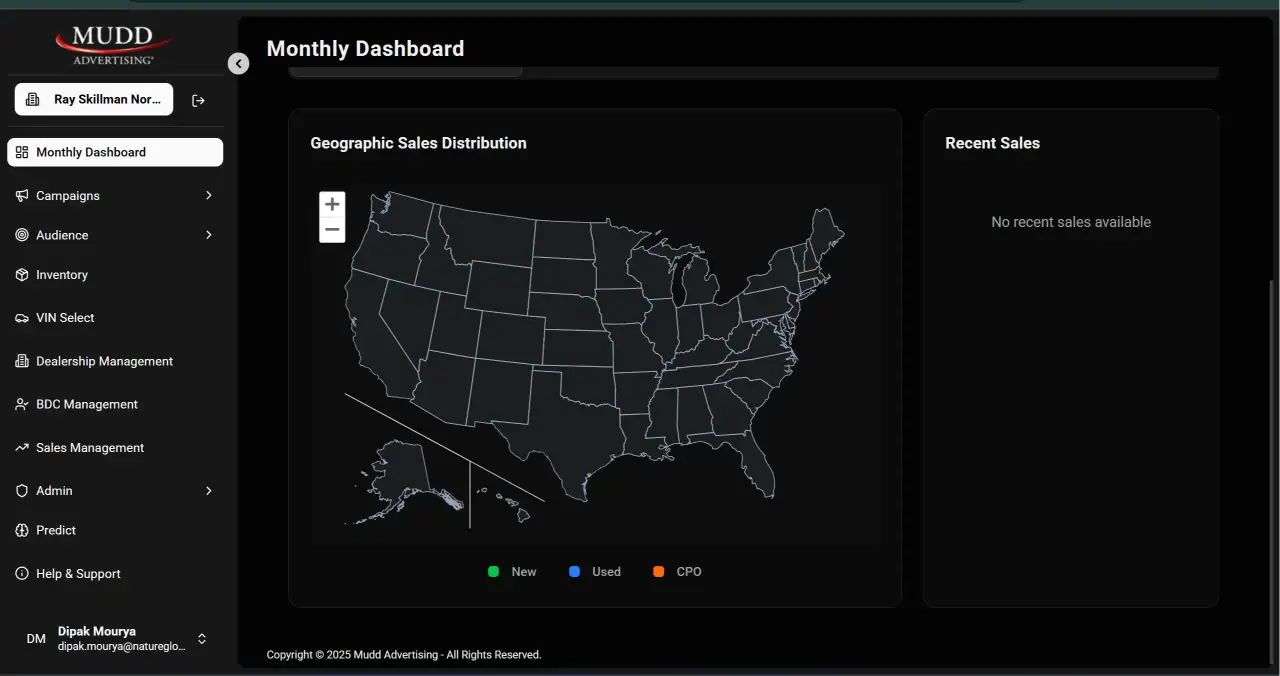
Task: Expand the Campaigns submenu chevron
Action: tap(209, 195)
